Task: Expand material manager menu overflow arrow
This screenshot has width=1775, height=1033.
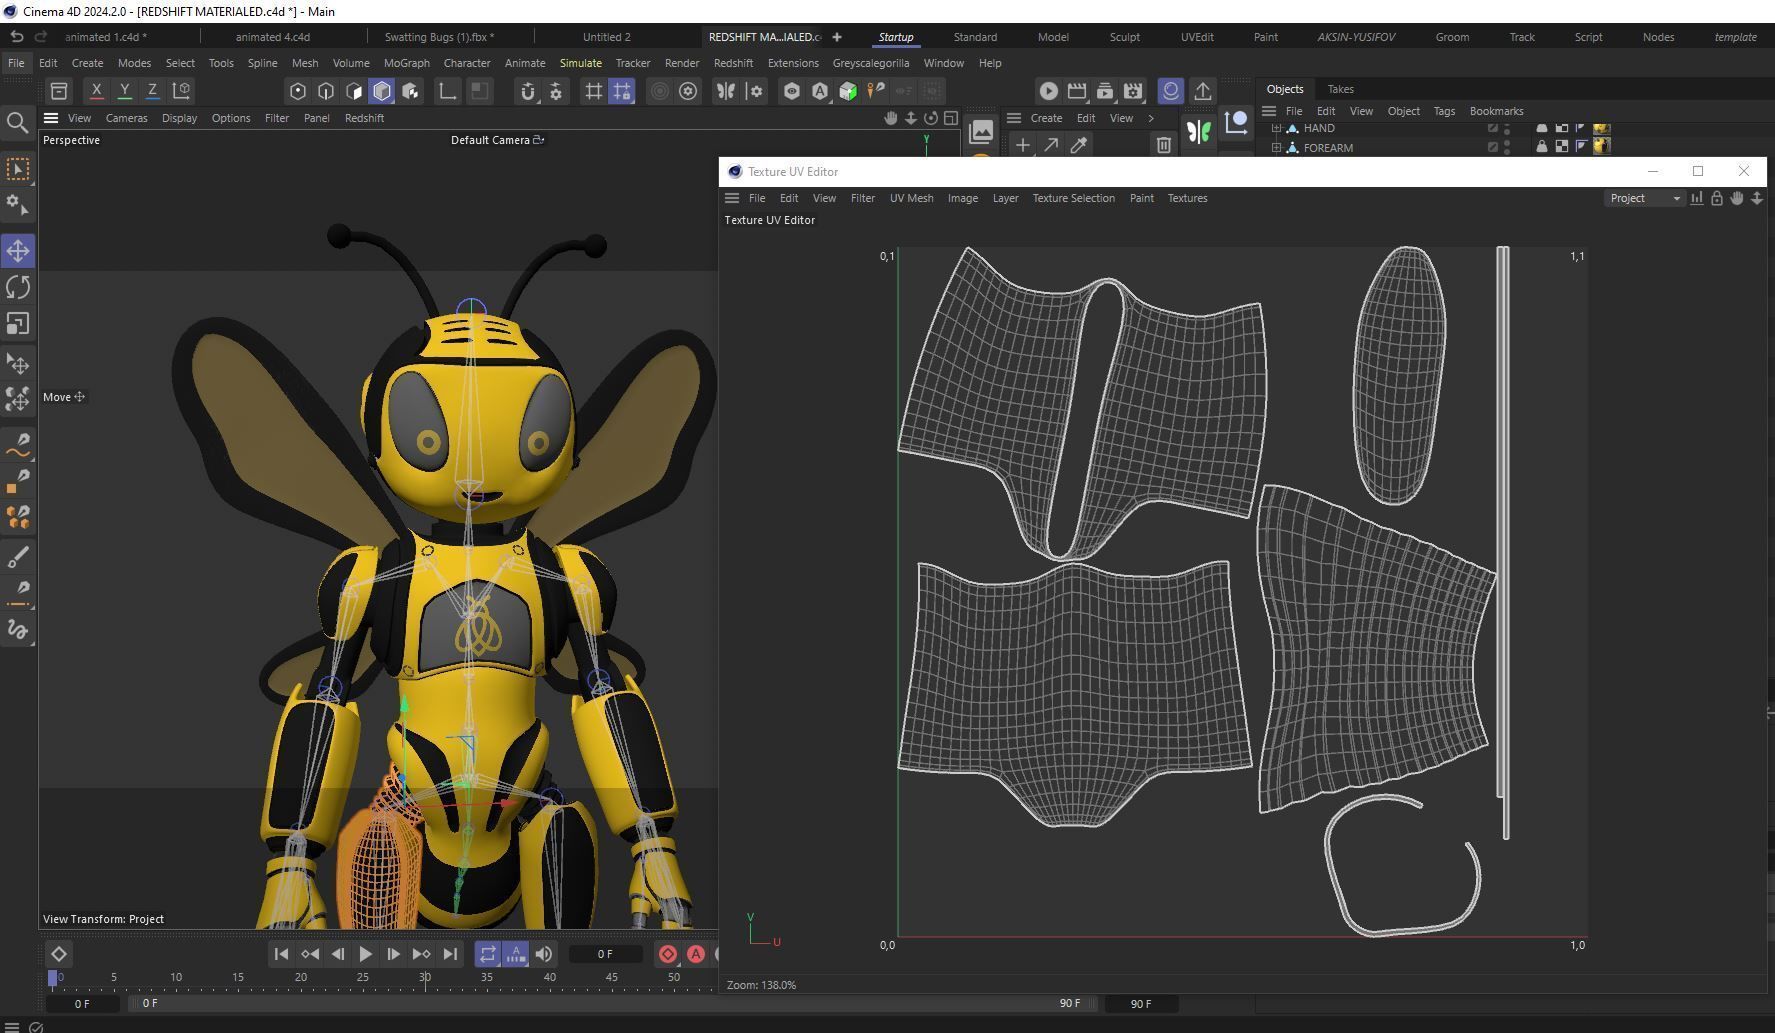Action: tap(1151, 118)
